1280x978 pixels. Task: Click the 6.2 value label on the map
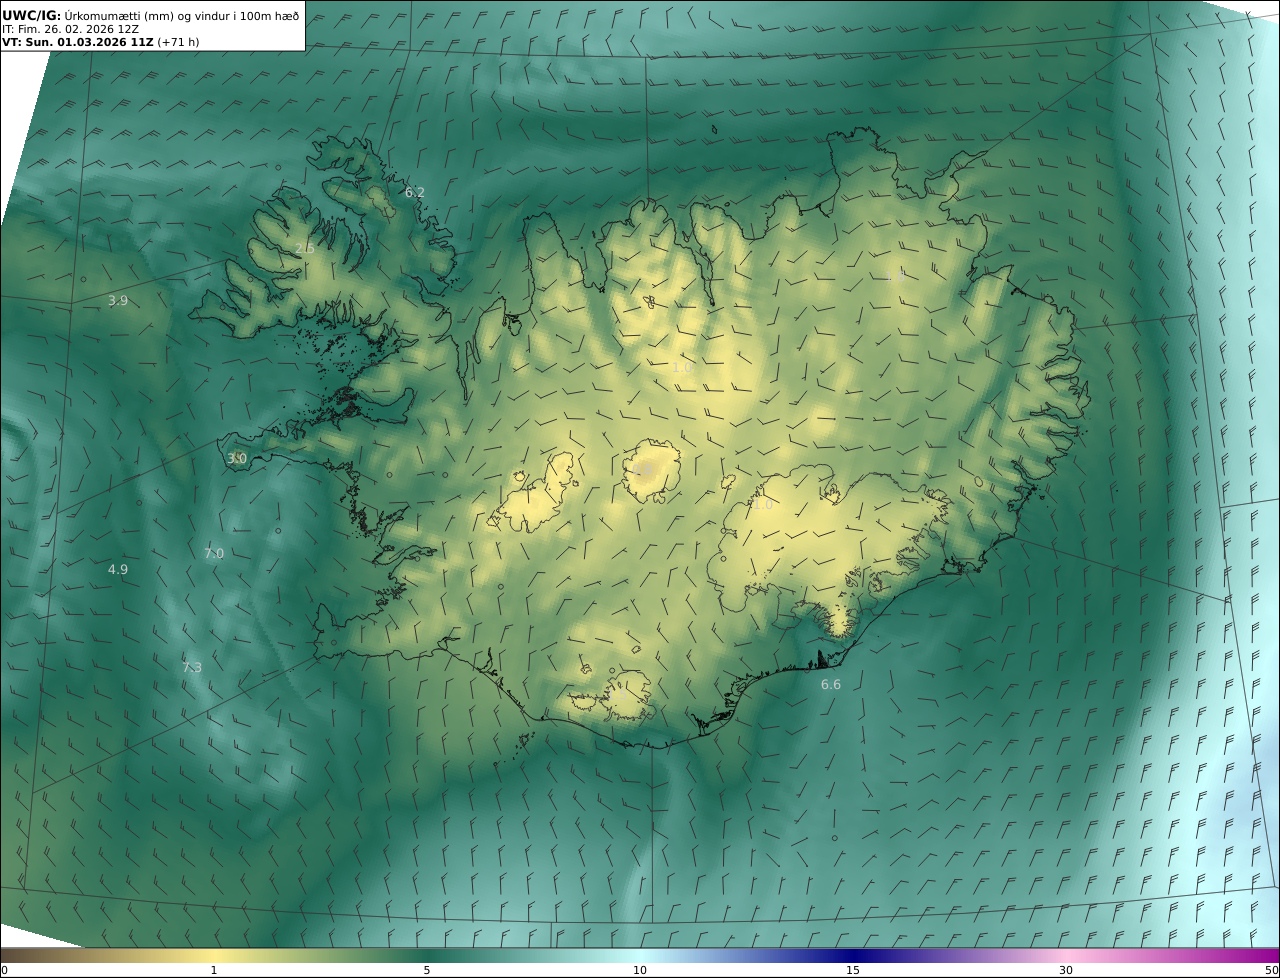(x=414, y=192)
